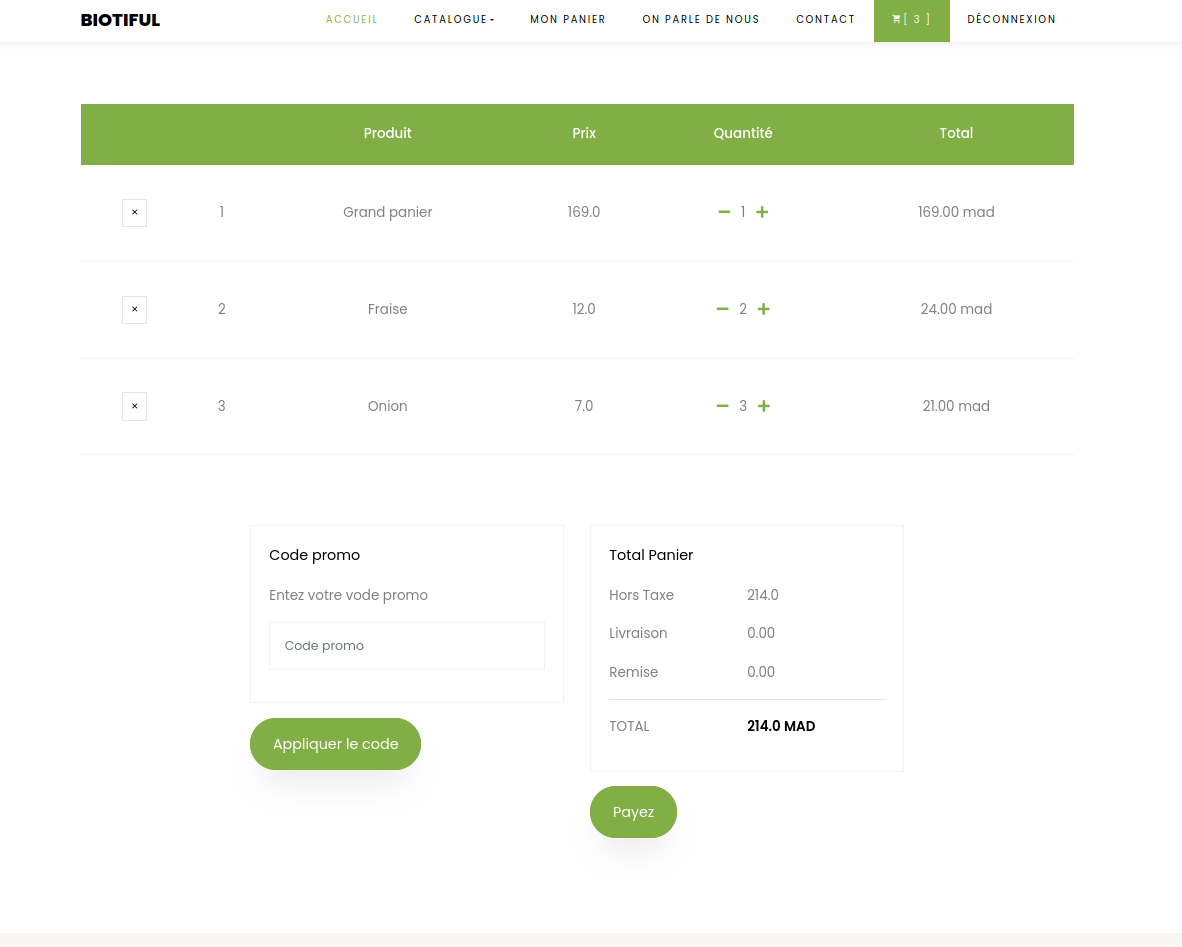Click the Code promo heading

point(314,555)
